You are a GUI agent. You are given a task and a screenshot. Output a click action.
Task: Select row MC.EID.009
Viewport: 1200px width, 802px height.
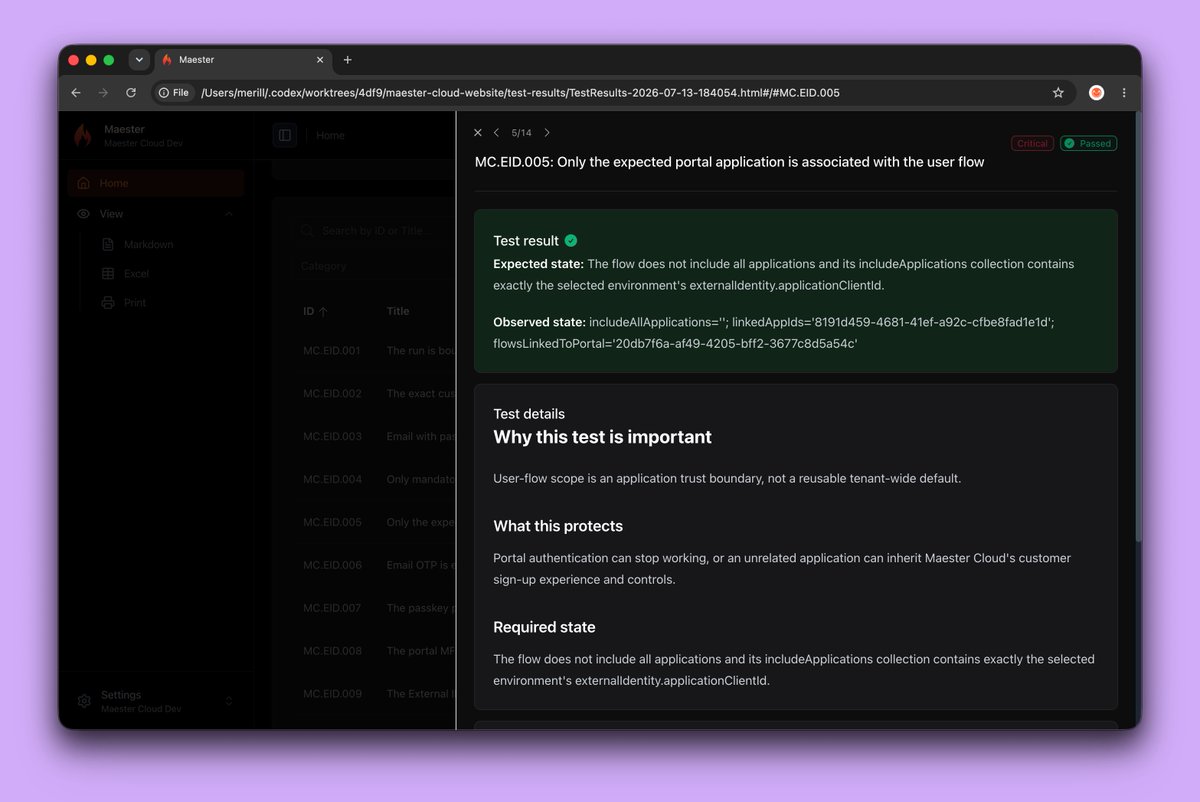tap(375, 693)
